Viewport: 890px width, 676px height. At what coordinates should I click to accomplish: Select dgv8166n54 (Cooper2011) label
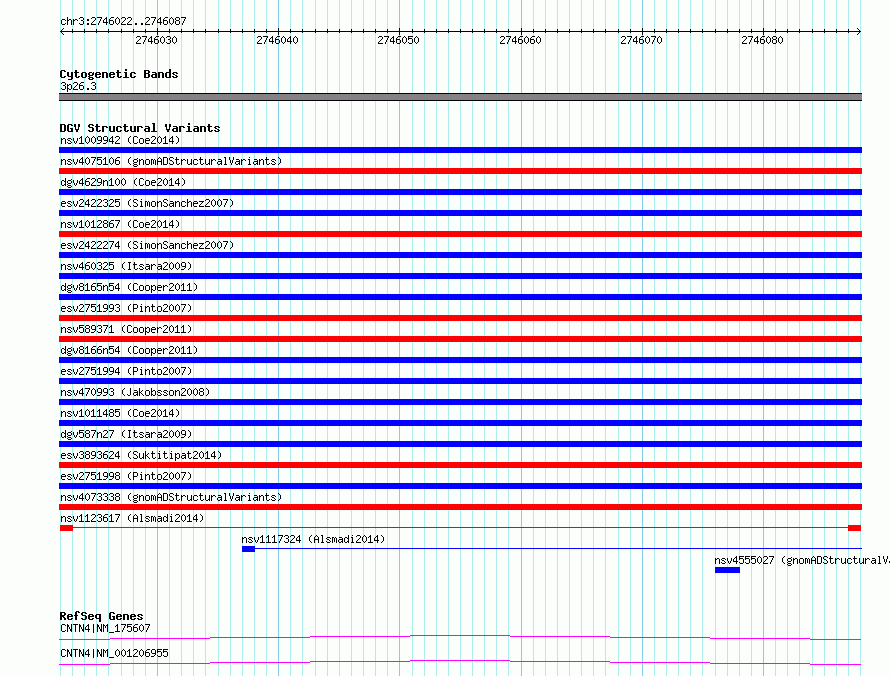coord(129,350)
